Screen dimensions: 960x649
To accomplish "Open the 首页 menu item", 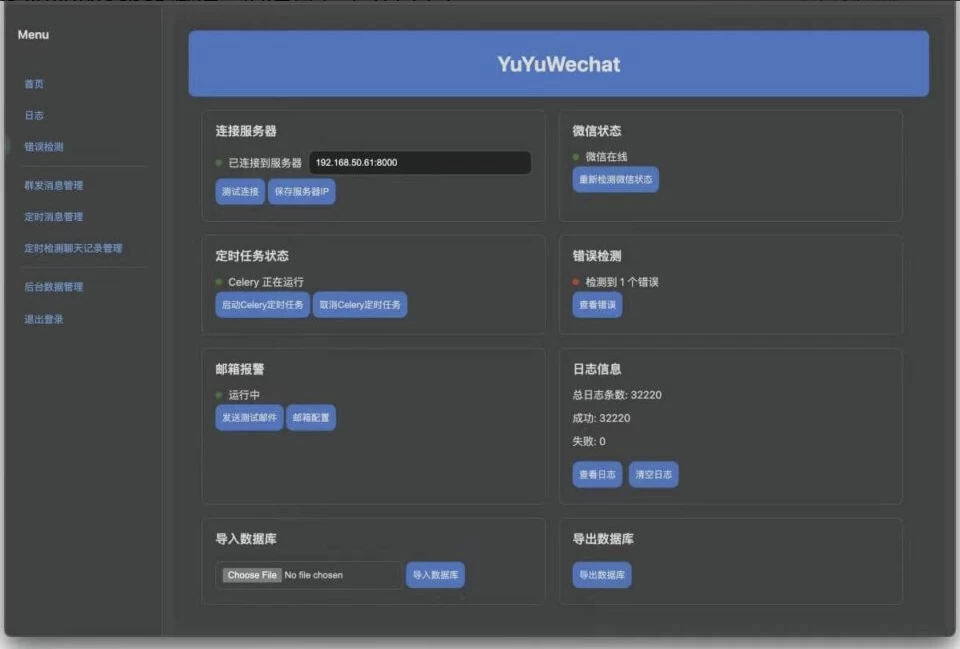I will pos(34,84).
